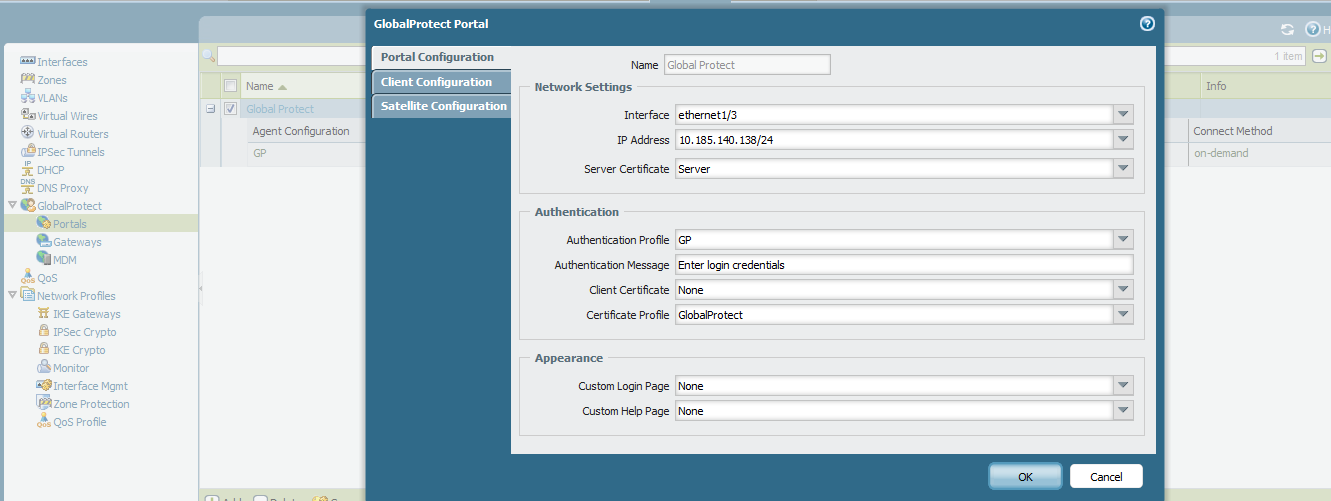
Task: Select the Interfaces icon in sidebar
Action: point(28,62)
